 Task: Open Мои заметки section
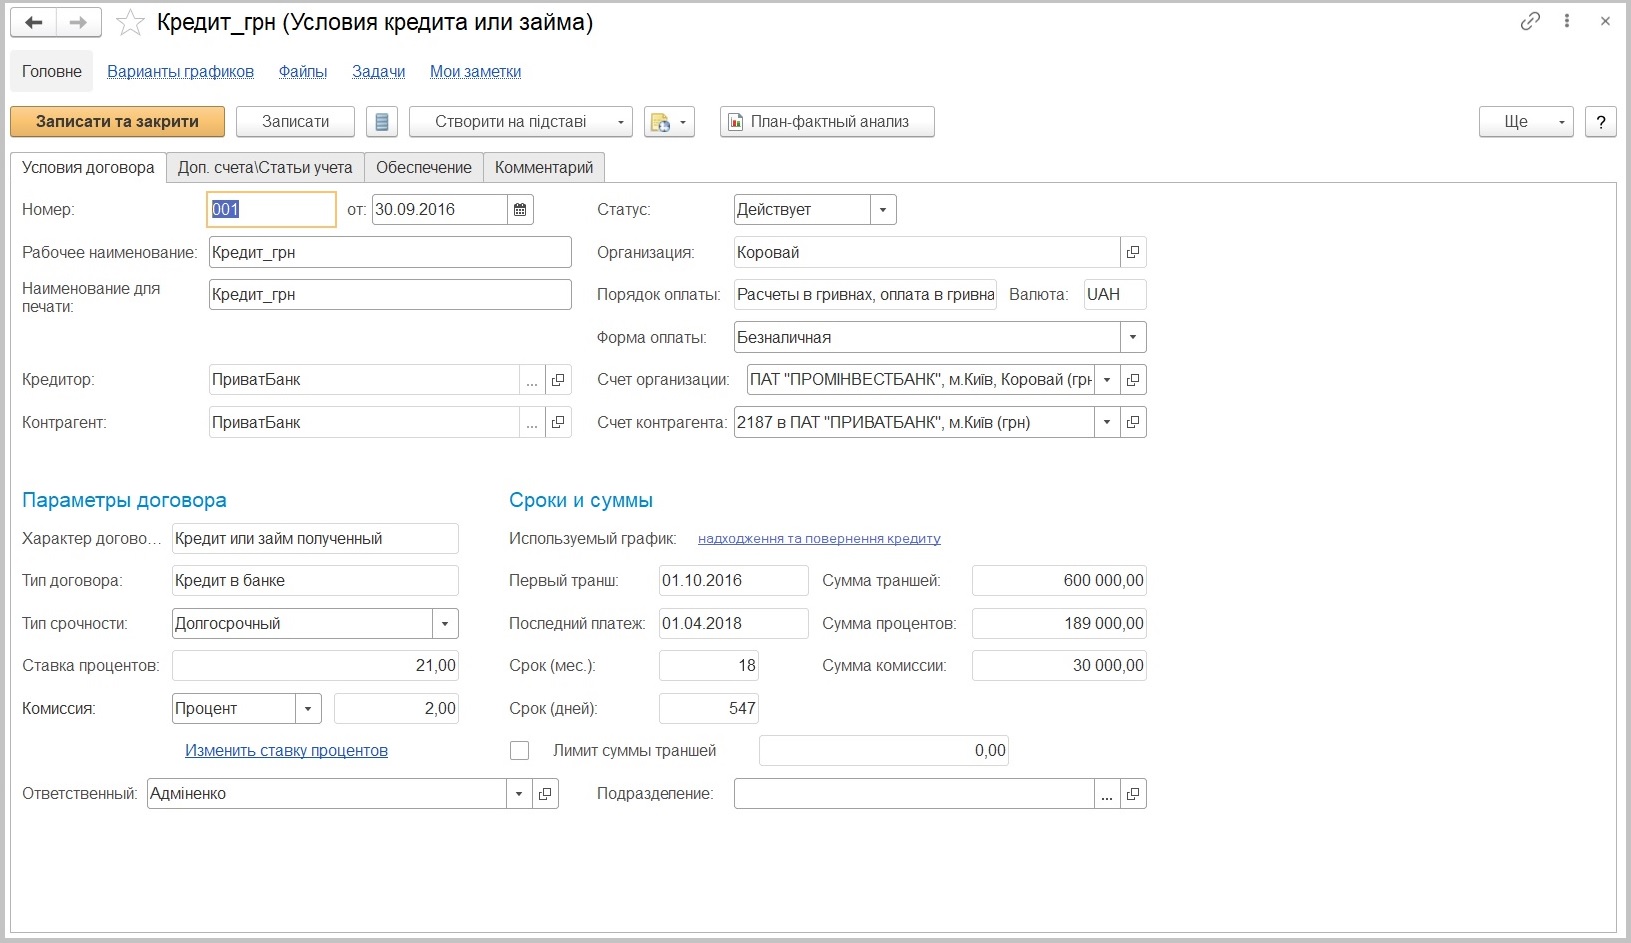point(475,72)
